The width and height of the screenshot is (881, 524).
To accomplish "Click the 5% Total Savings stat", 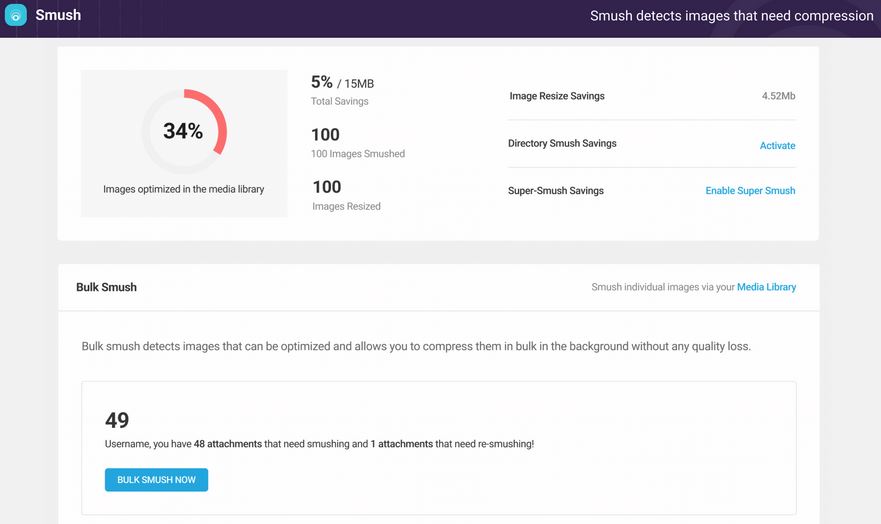I will 342,90.
